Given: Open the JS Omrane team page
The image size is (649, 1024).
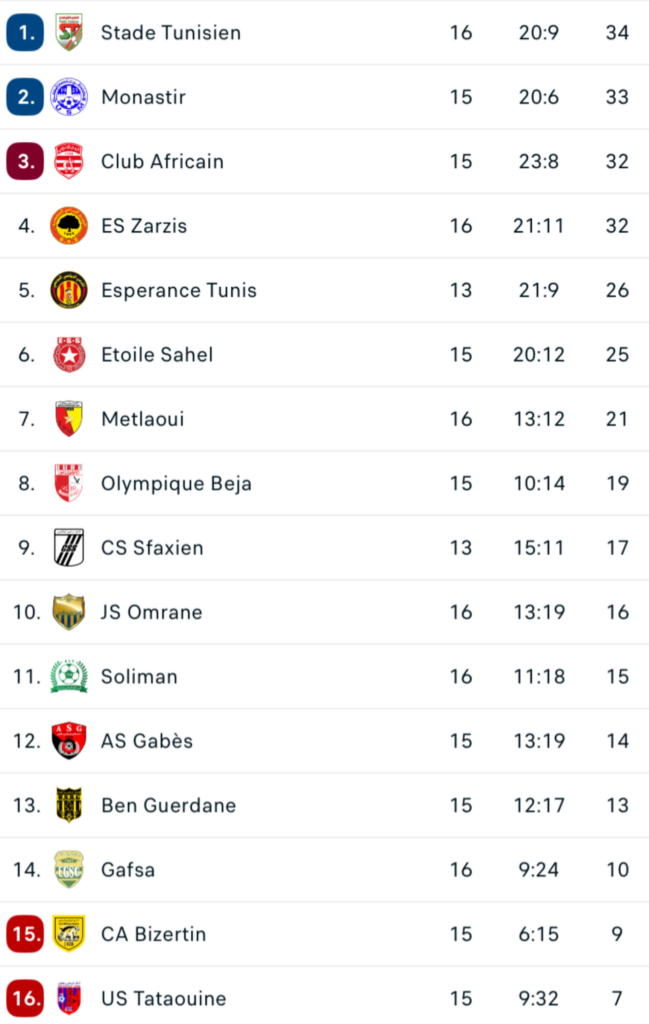Looking at the screenshot, I should 151,612.
